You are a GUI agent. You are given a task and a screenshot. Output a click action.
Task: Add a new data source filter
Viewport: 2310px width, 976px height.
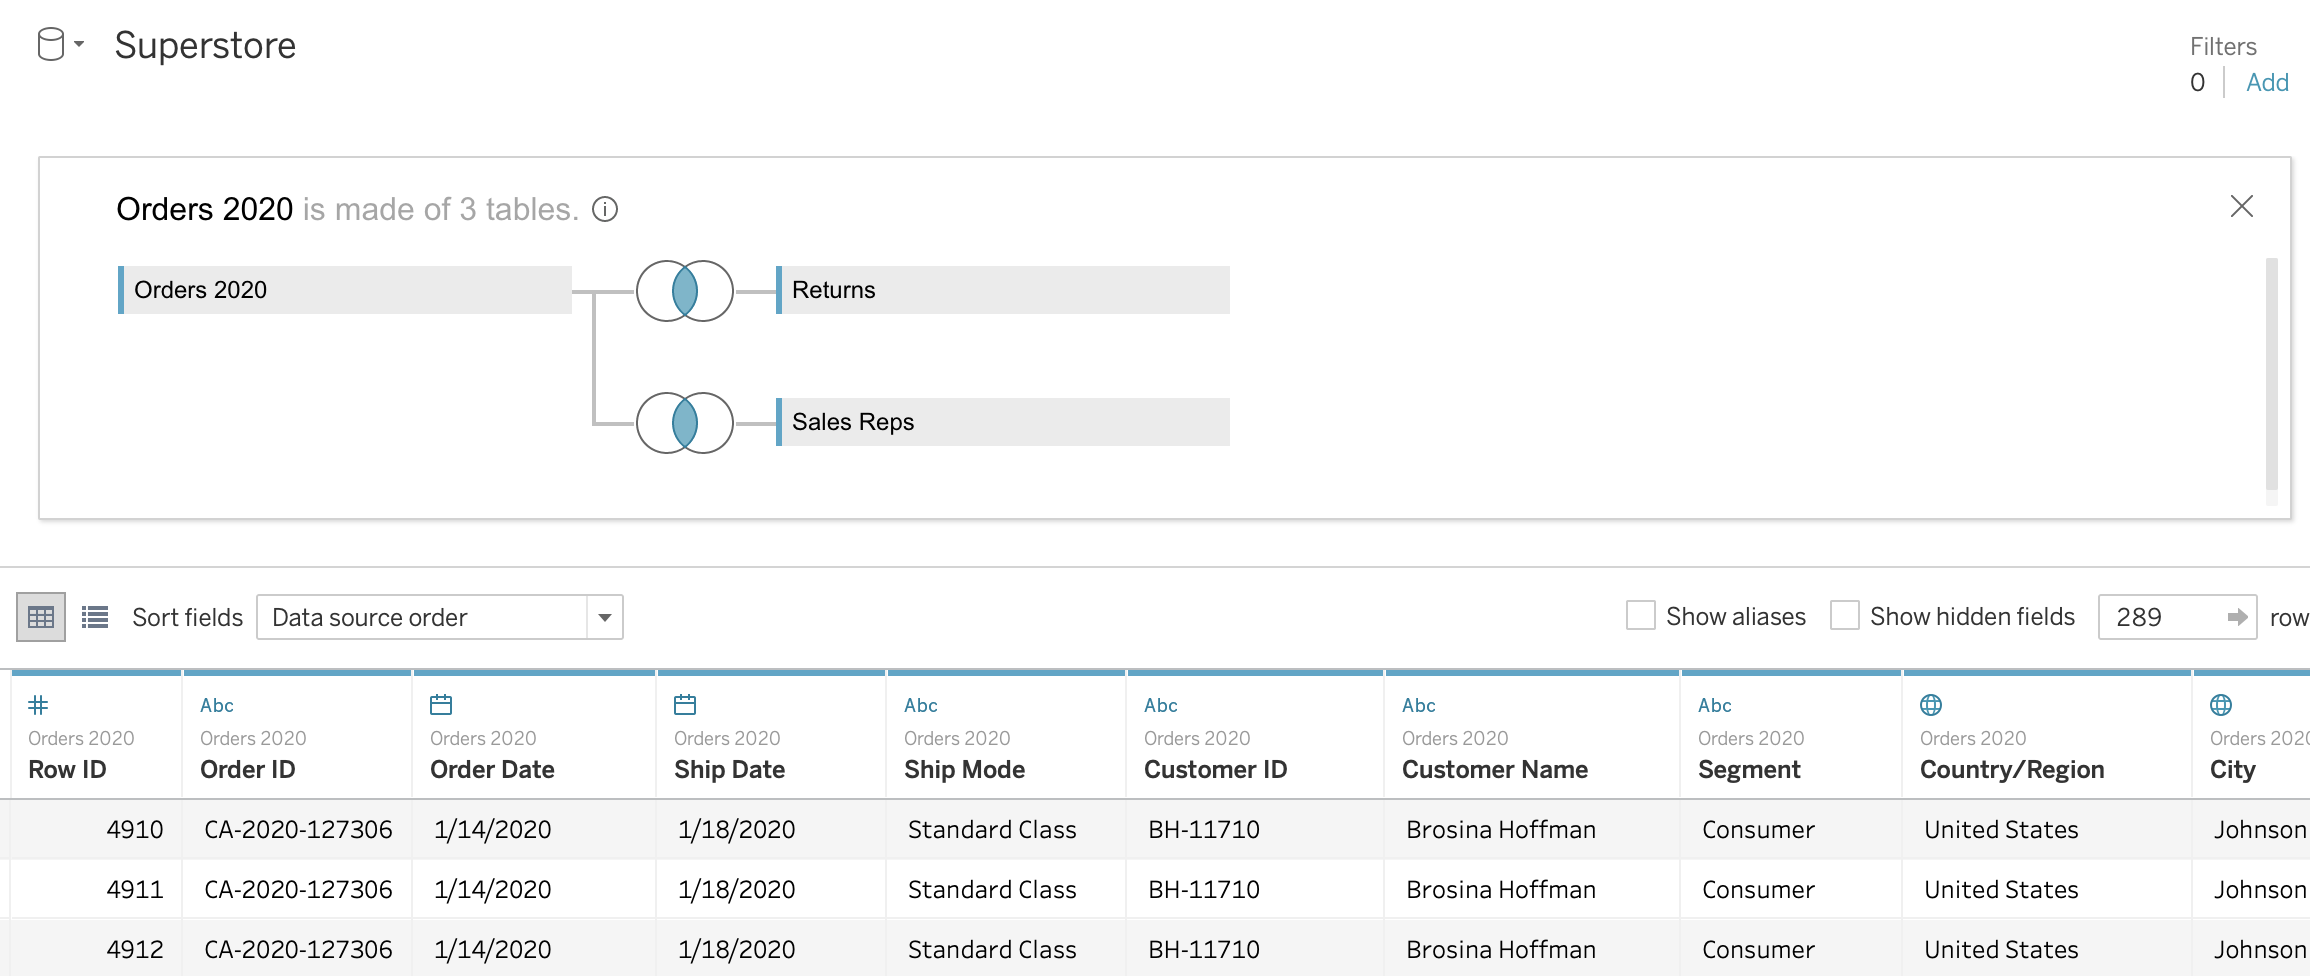[2267, 82]
